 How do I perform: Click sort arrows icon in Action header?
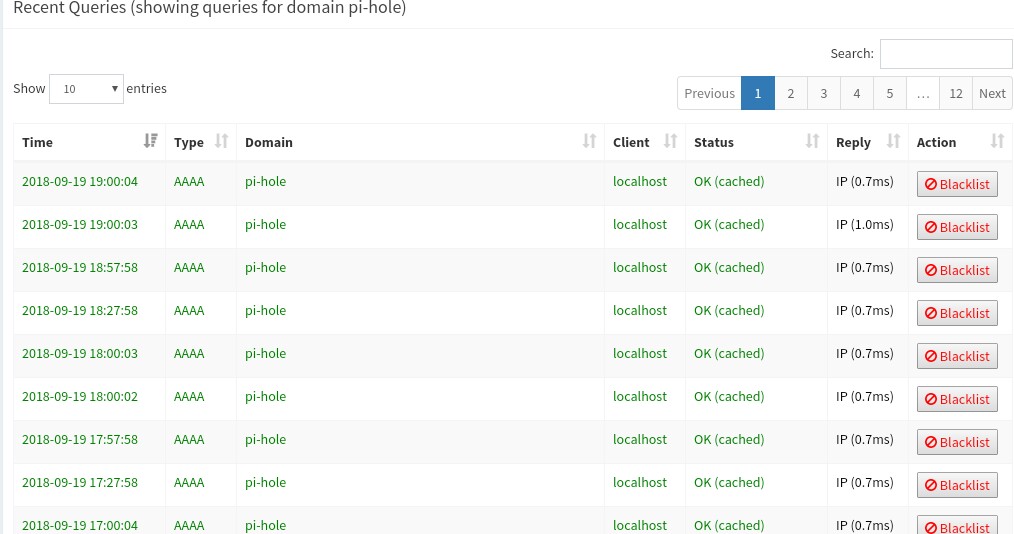[x=997, y=142]
